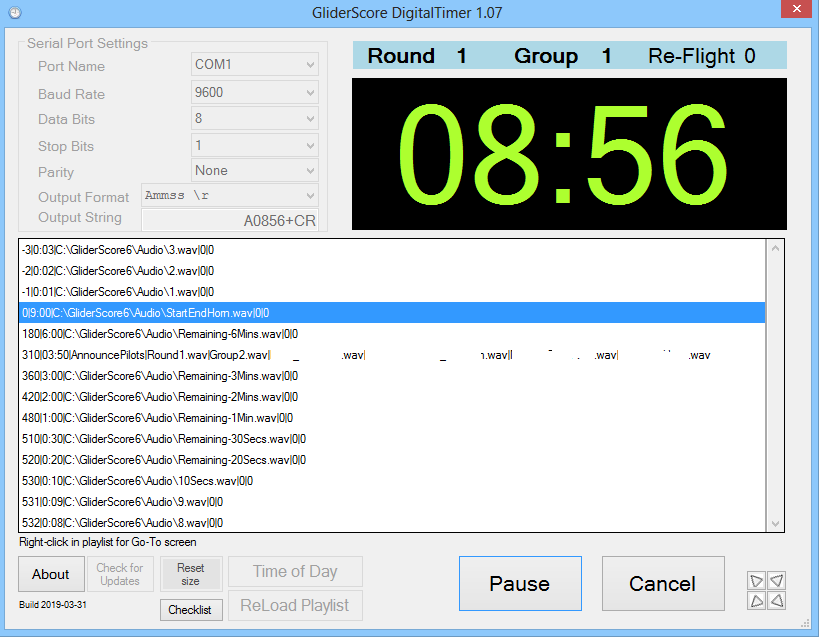Open the Data Bits dropdown

pos(255,119)
